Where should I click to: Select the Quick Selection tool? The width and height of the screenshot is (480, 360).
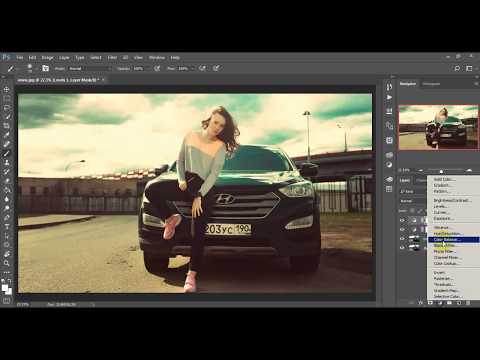[6, 117]
